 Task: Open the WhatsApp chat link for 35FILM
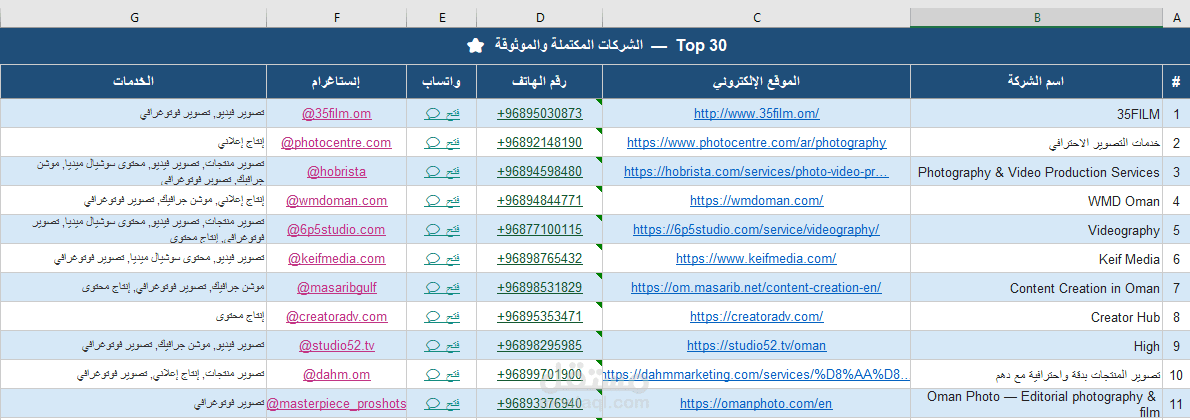442,114
